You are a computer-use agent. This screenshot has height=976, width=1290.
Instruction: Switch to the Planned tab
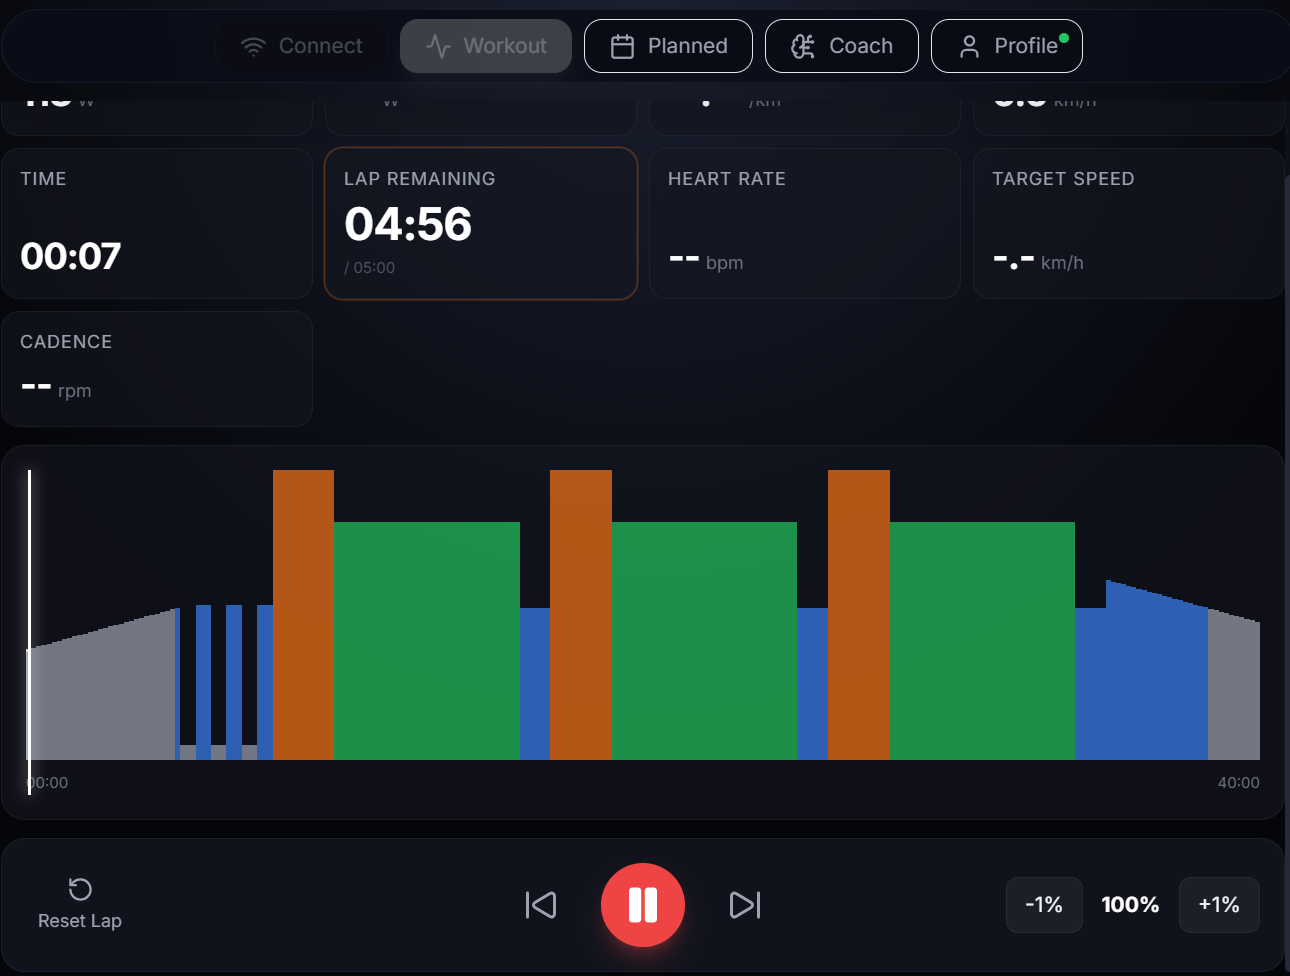tap(668, 45)
